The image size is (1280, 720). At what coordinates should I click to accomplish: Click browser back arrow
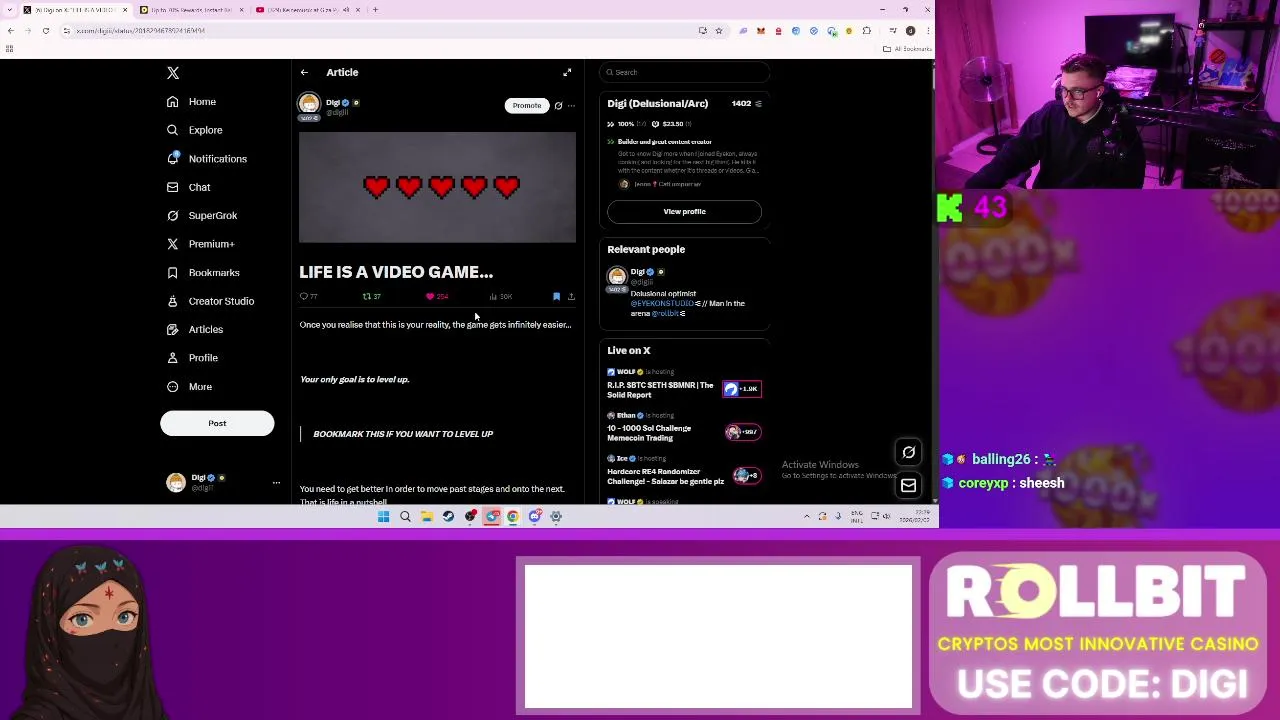10,31
